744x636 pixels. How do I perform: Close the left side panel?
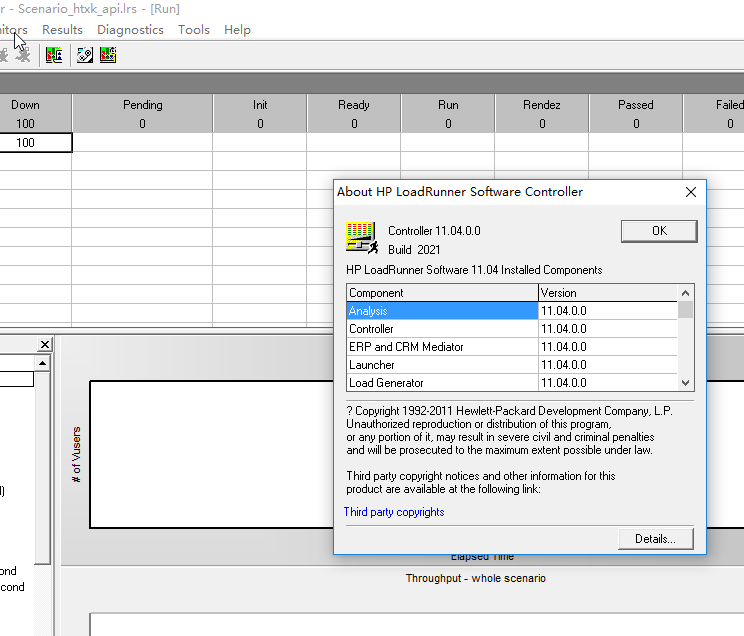click(45, 344)
